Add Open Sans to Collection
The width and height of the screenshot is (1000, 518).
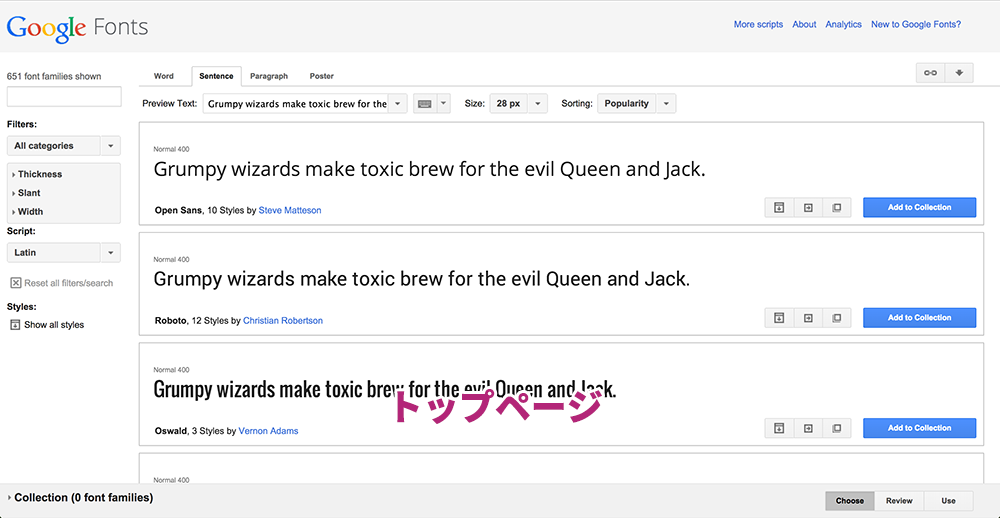[x=920, y=207]
